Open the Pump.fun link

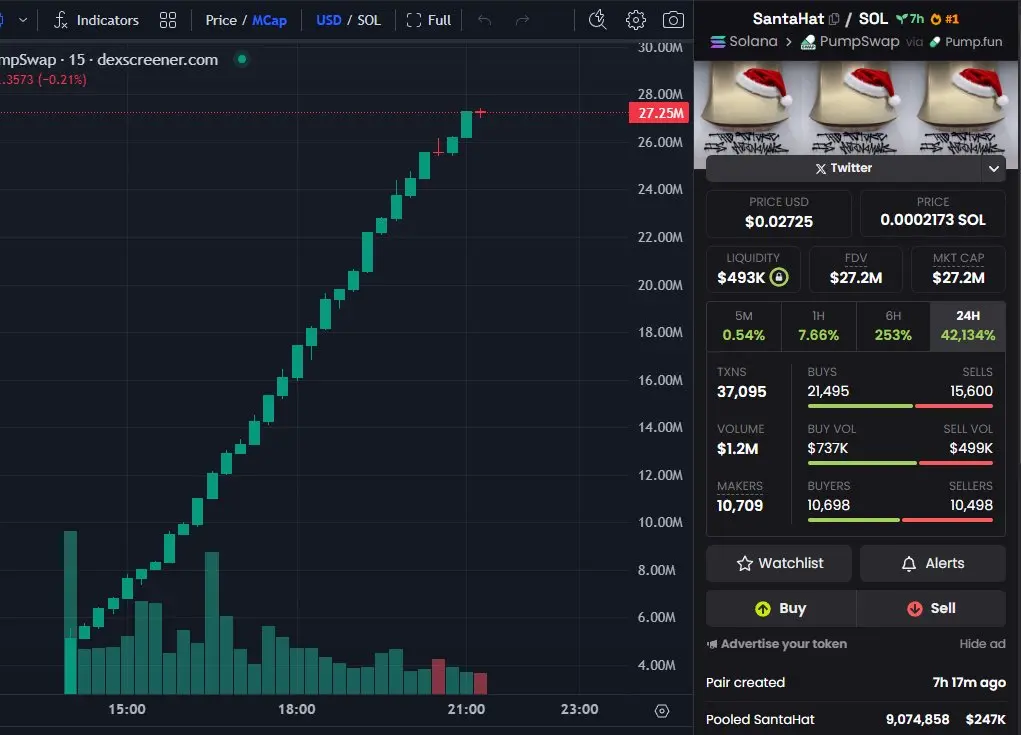coord(966,42)
